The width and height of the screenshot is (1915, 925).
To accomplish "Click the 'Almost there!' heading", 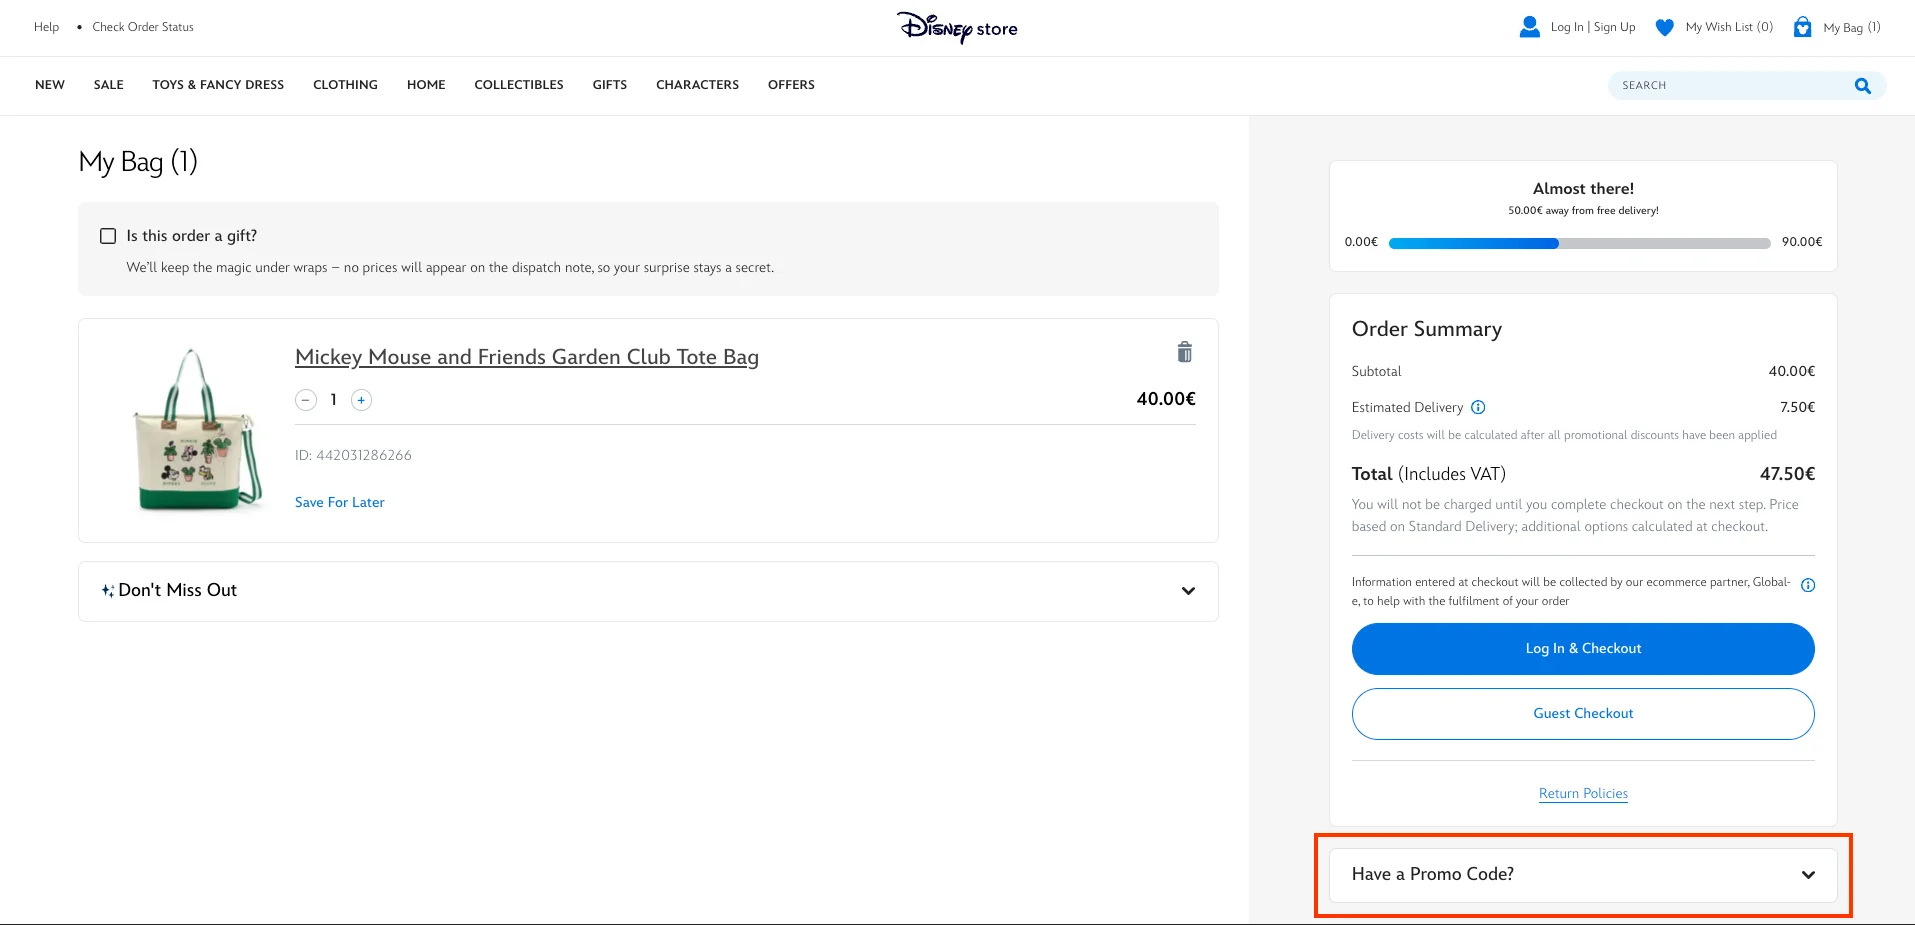I will point(1583,189).
